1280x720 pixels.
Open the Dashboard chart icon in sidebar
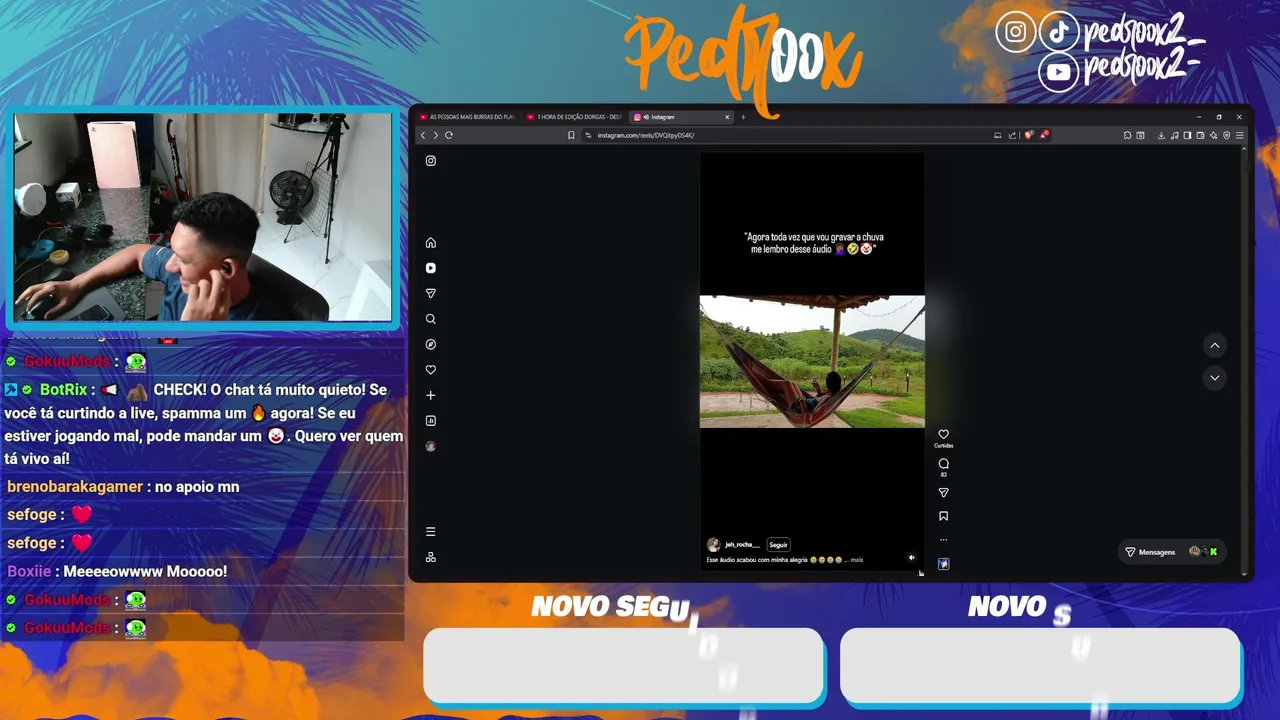431,421
